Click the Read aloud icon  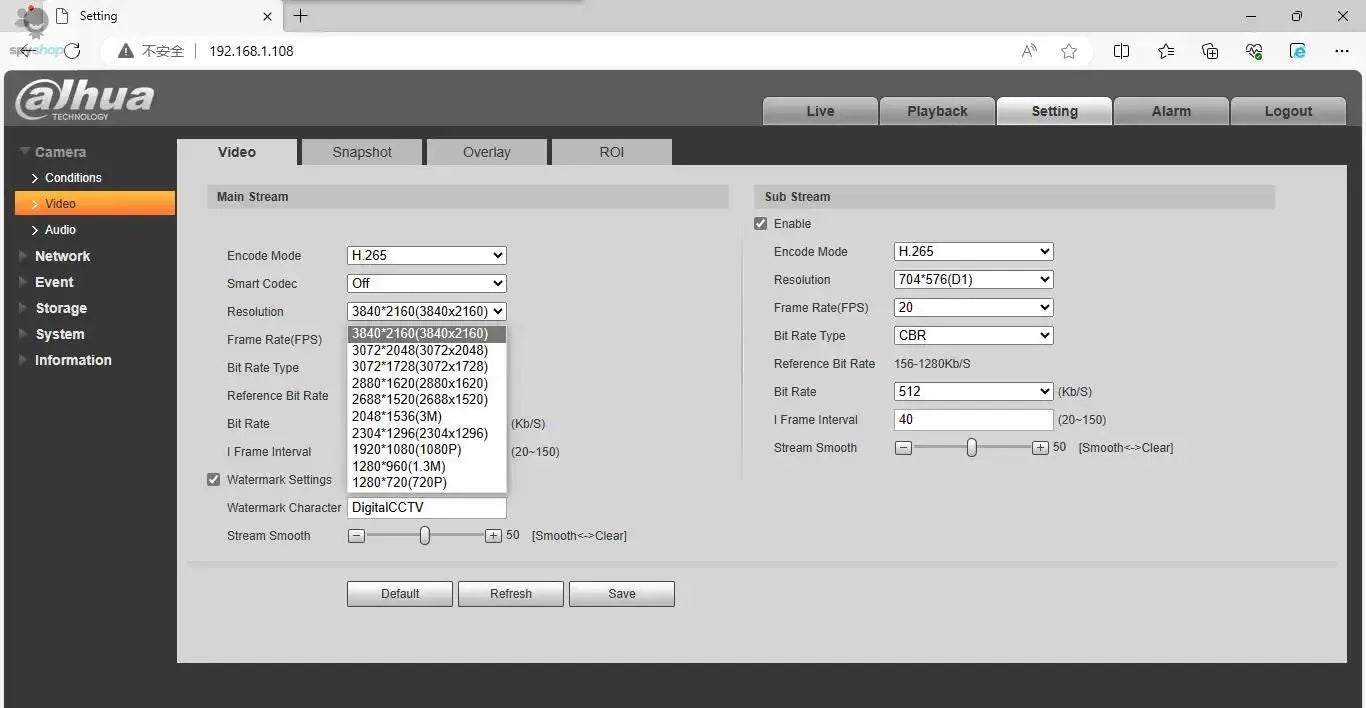coord(1028,51)
